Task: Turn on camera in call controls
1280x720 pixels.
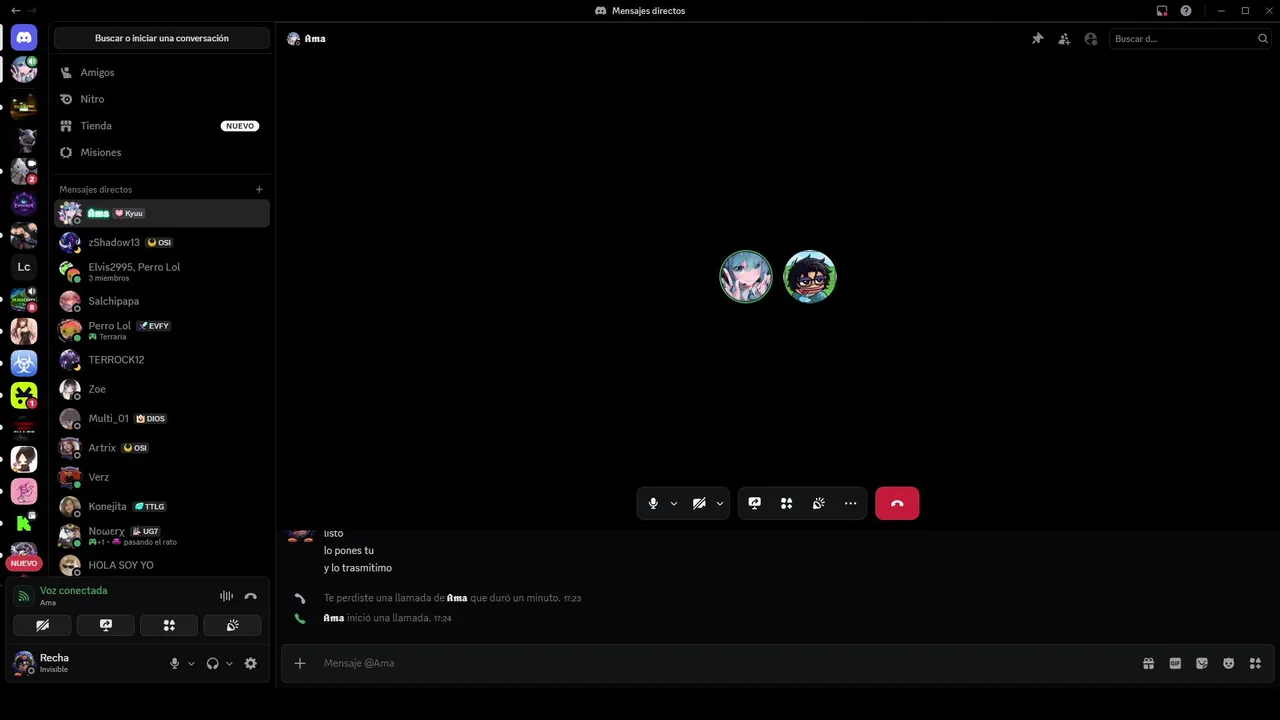Action: pos(699,503)
